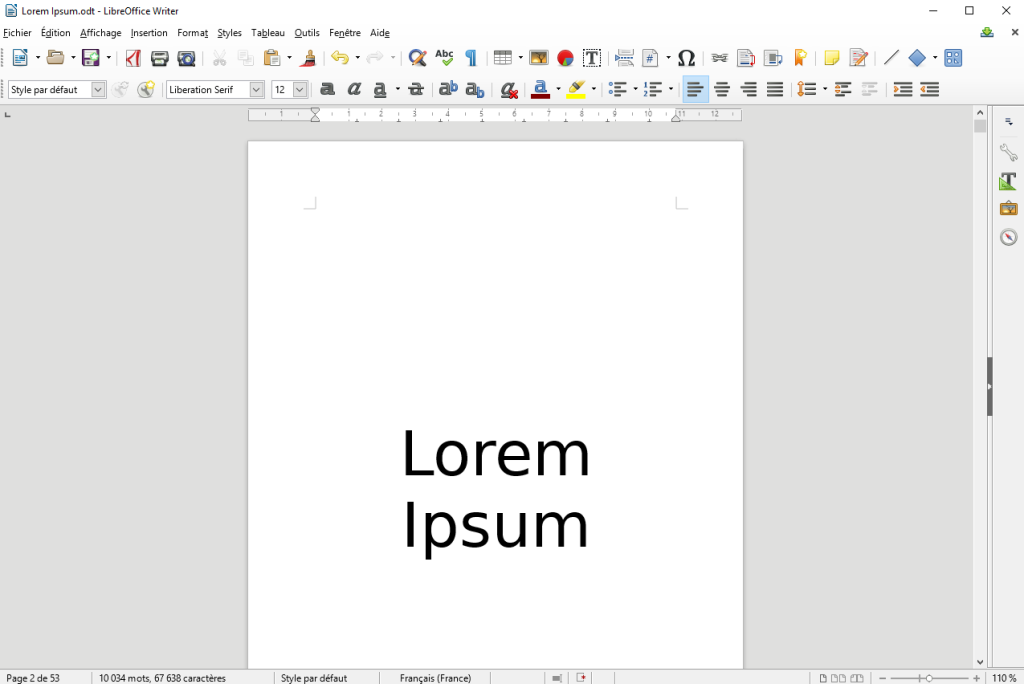The height and width of the screenshot is (684, 1024).
Task: Toggle track changes recording
Action: point(858,58)
